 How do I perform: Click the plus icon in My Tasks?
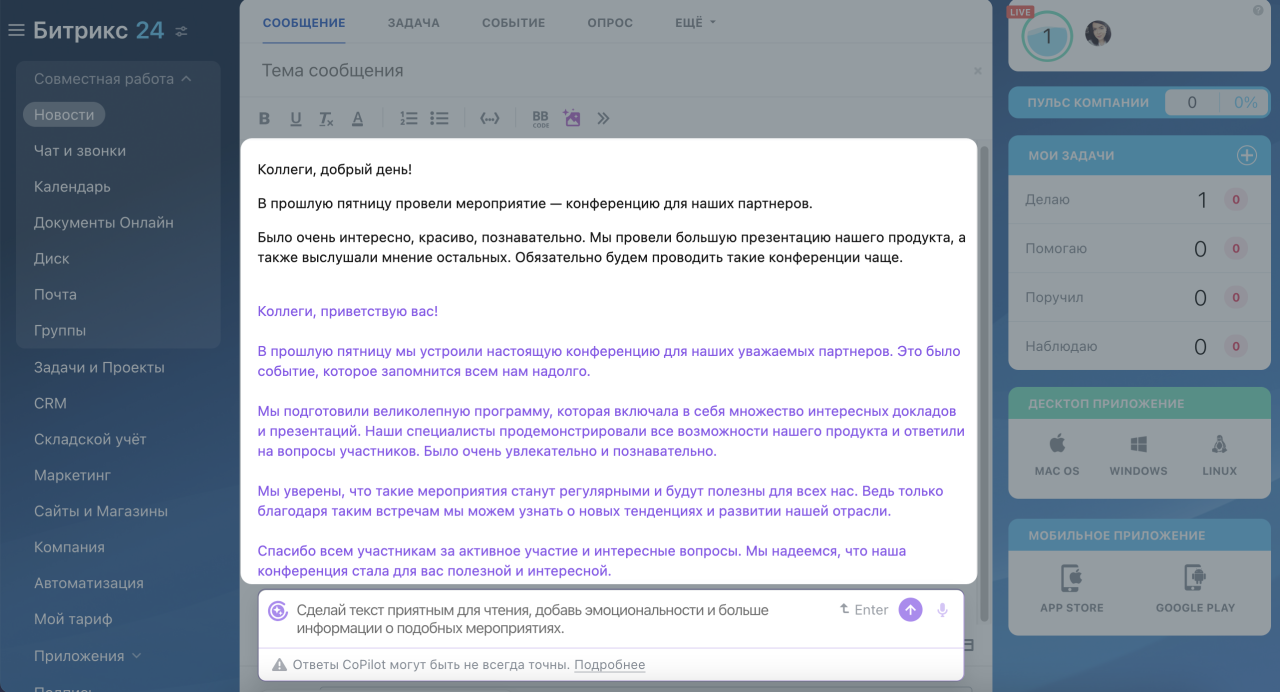[x=1247, y=155]
